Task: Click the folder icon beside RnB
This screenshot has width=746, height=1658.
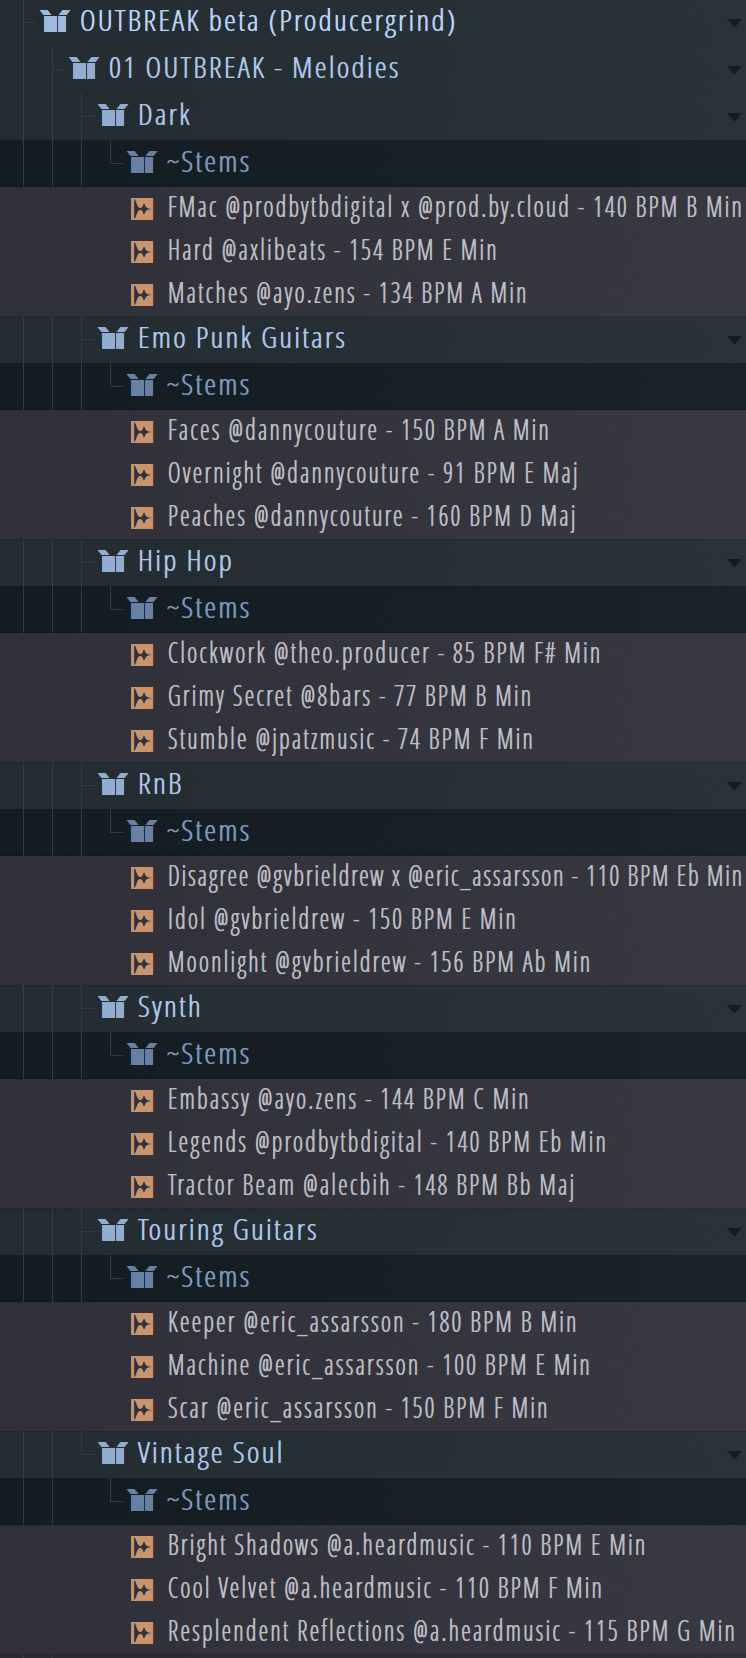Action: point(113,784)
